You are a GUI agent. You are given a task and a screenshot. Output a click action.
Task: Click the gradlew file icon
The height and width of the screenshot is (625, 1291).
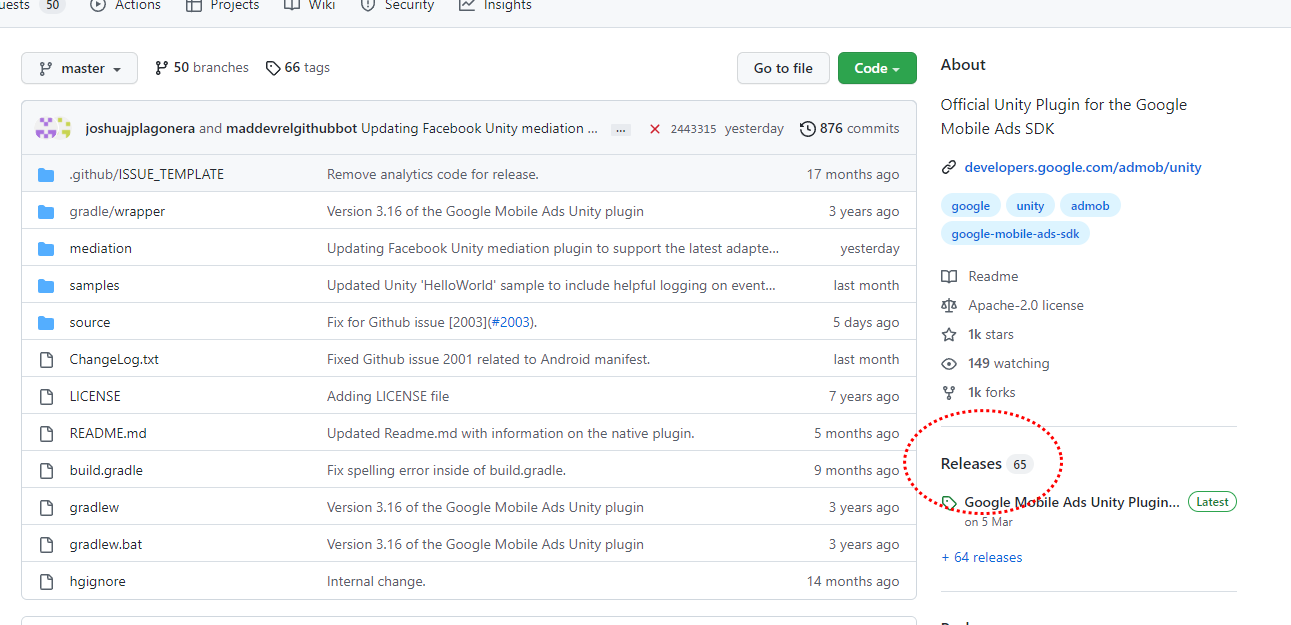[46, 508]
